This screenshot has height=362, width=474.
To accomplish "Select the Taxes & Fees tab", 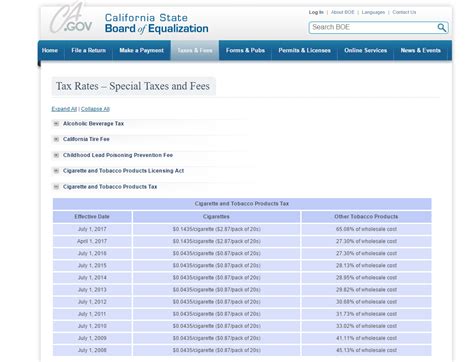I will (195, 50).
